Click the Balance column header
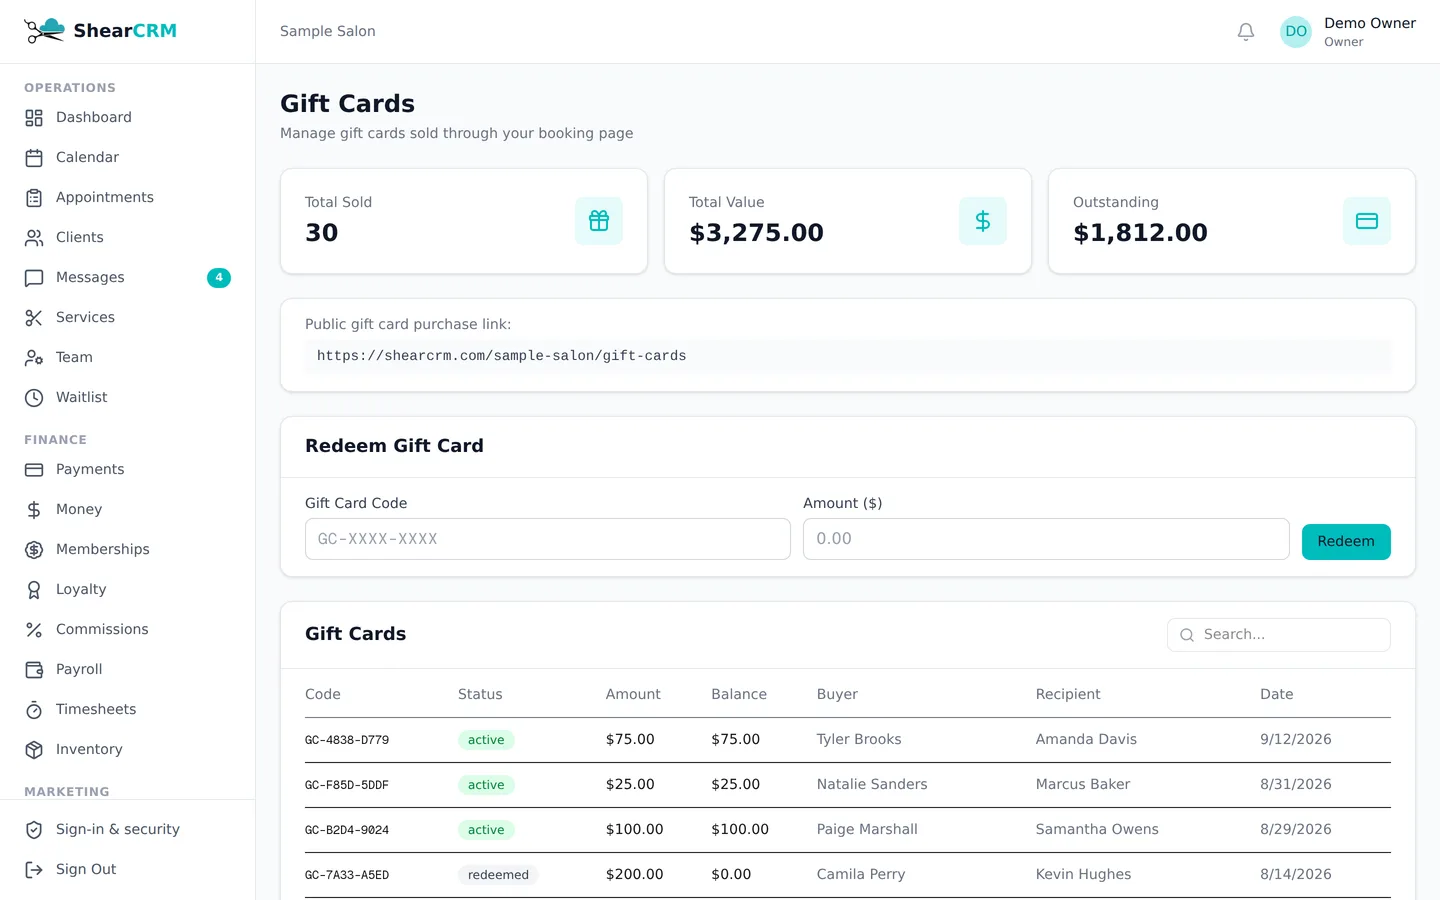 739,695
